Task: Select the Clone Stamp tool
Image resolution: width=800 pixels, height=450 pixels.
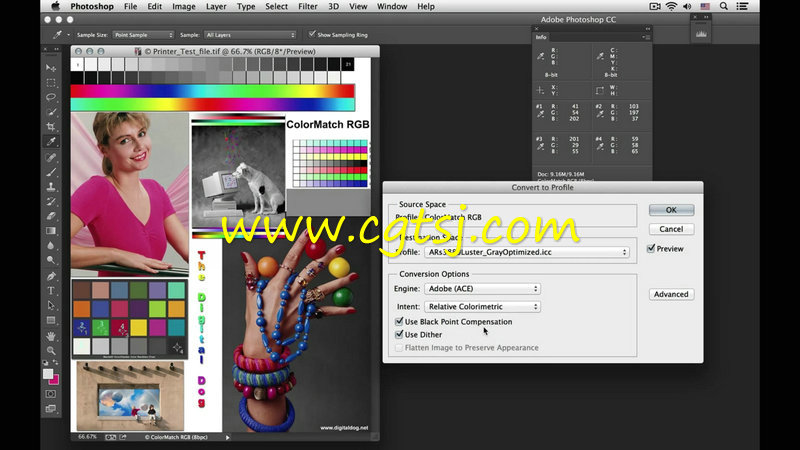Action: [x=51, y=187]
